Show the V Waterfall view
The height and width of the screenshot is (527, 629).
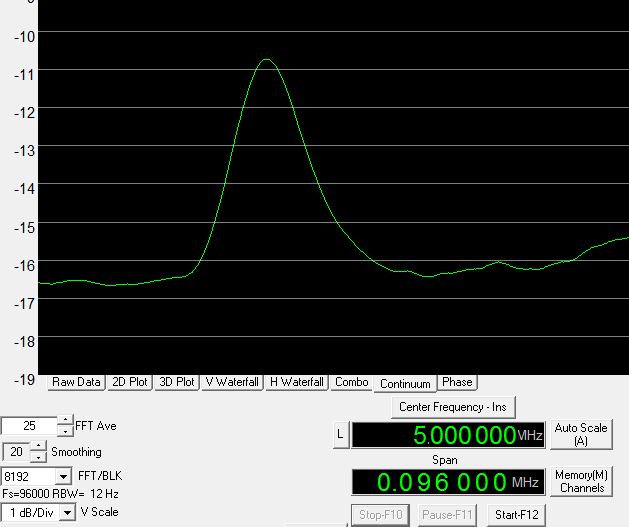233,382
